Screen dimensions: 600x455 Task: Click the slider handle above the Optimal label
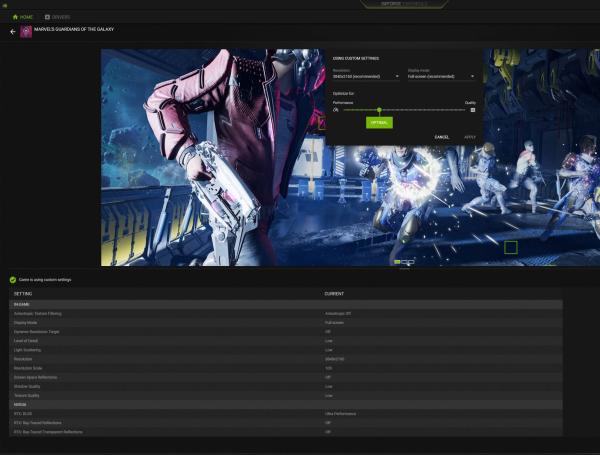(379, 110)
